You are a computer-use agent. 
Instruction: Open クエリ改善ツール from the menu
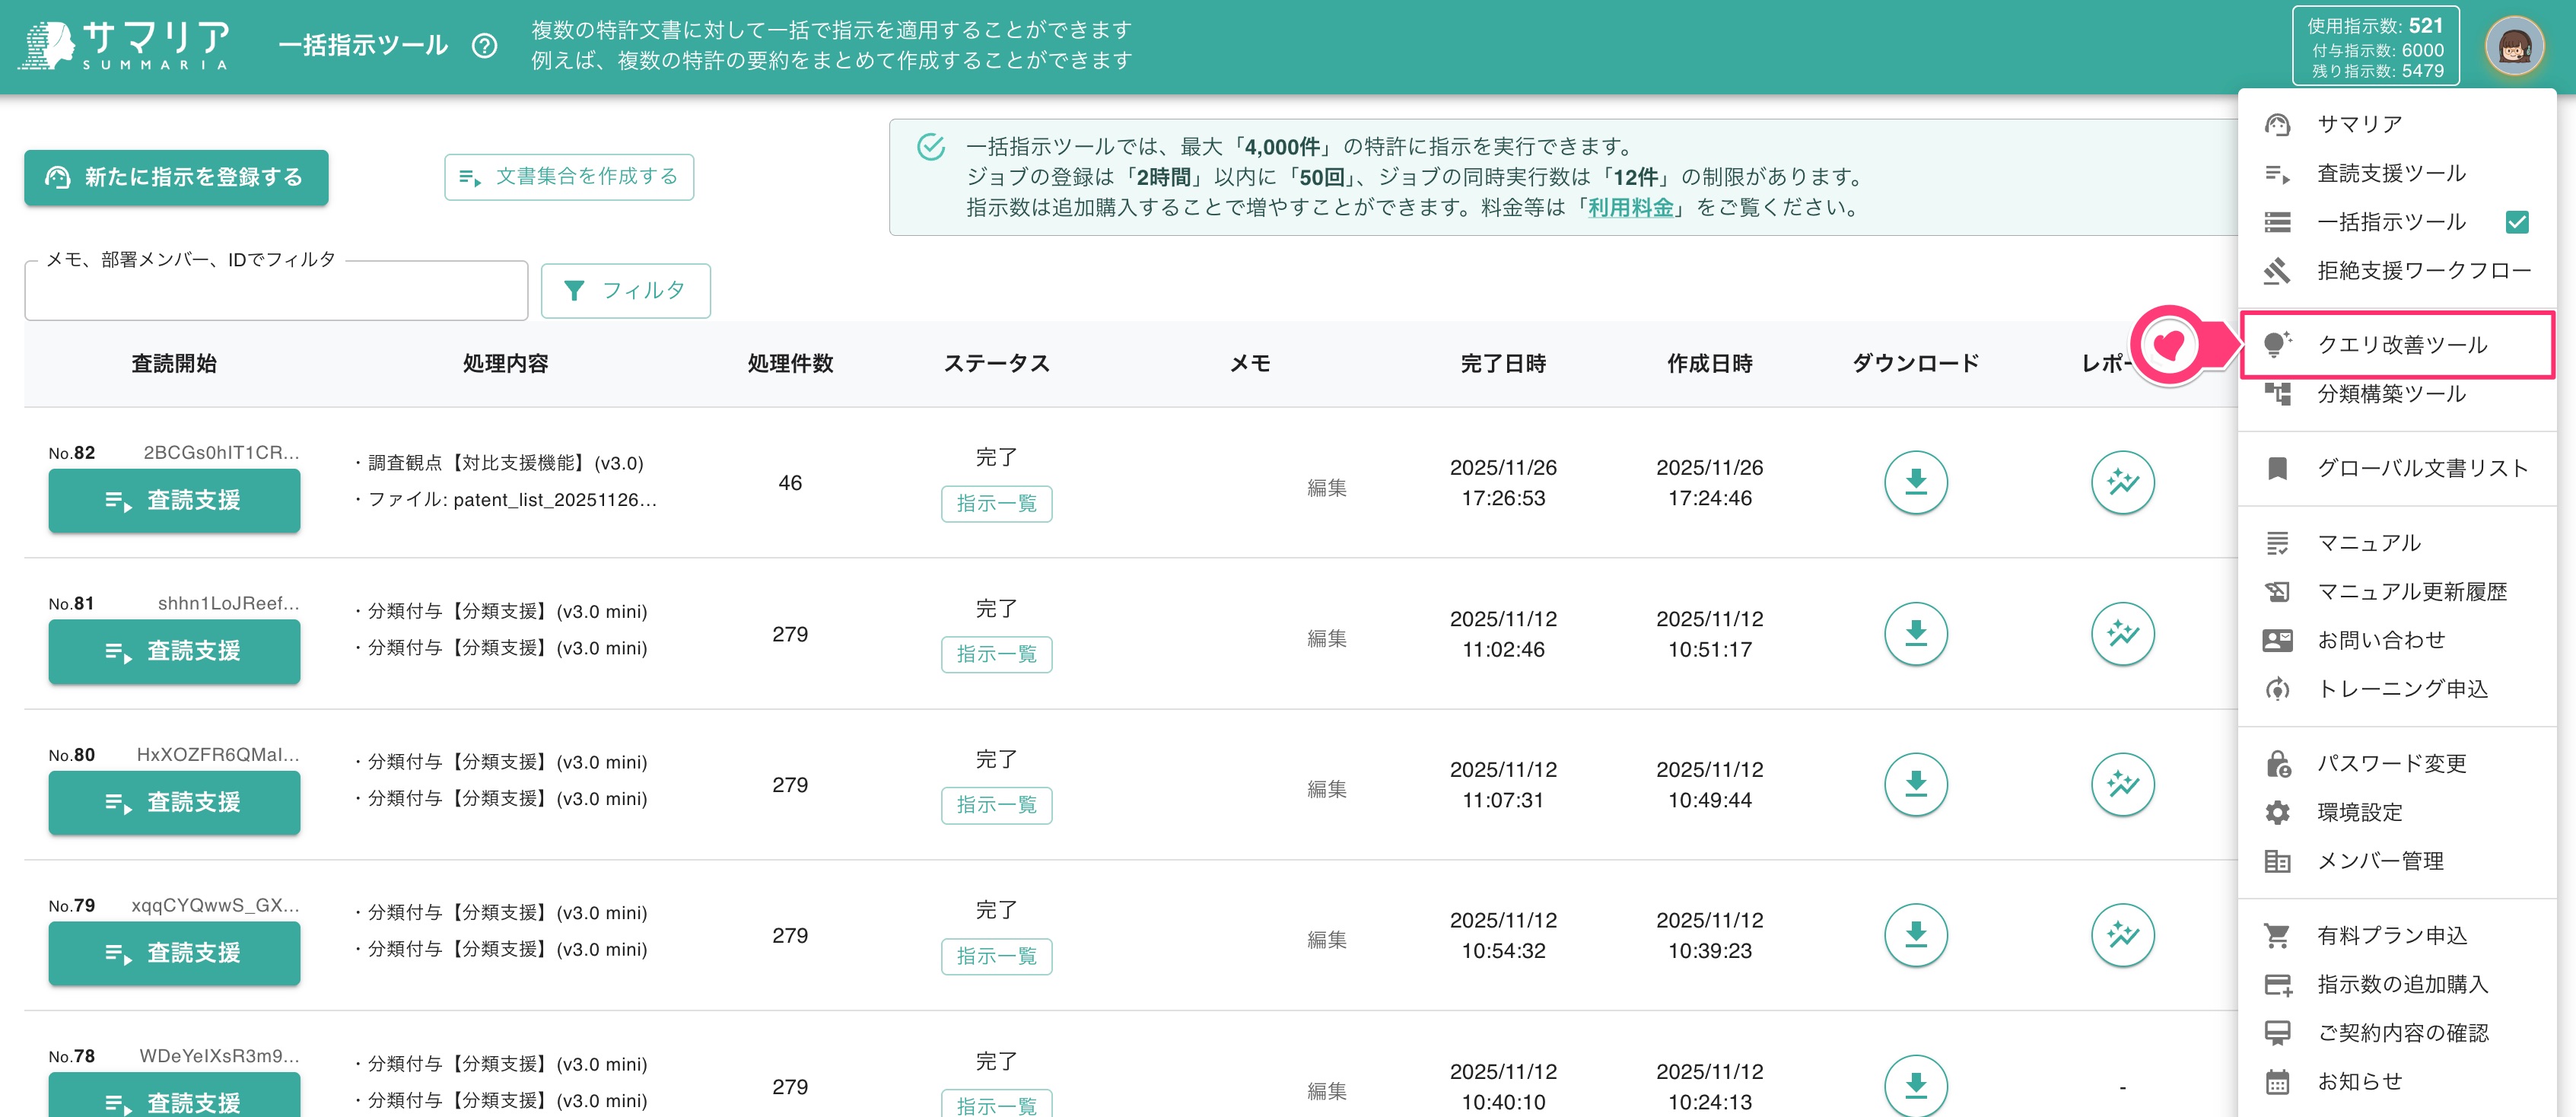2397,345
